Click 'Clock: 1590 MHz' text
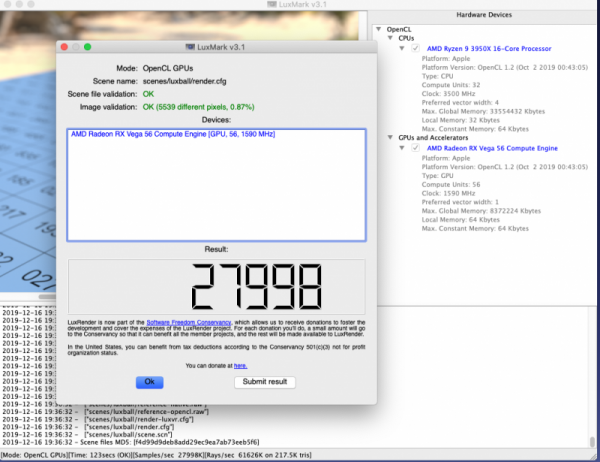This screenshot has width=600, height=462. click(448, 193)
